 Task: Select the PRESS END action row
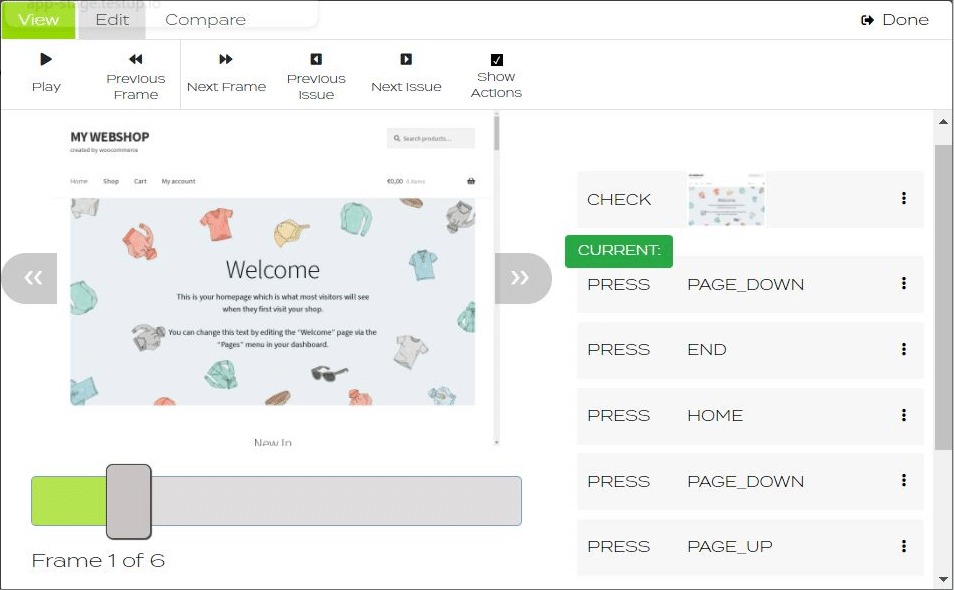[750, 350]
